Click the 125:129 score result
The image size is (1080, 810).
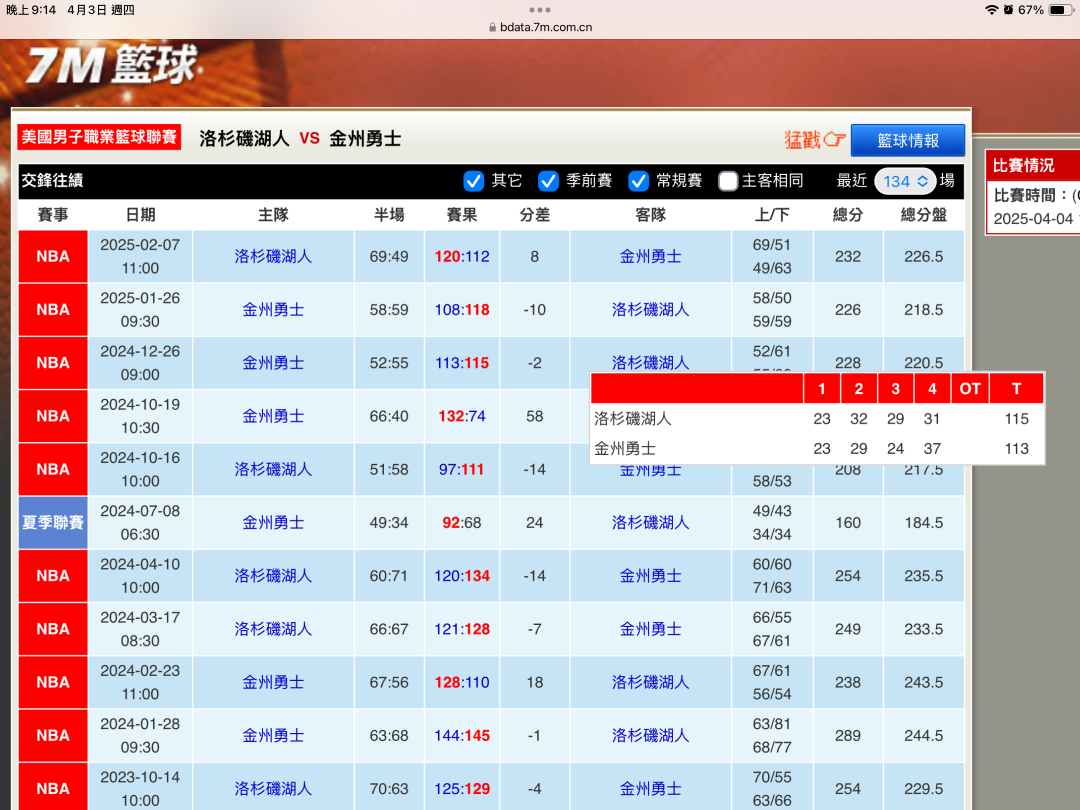pos(461,788)
